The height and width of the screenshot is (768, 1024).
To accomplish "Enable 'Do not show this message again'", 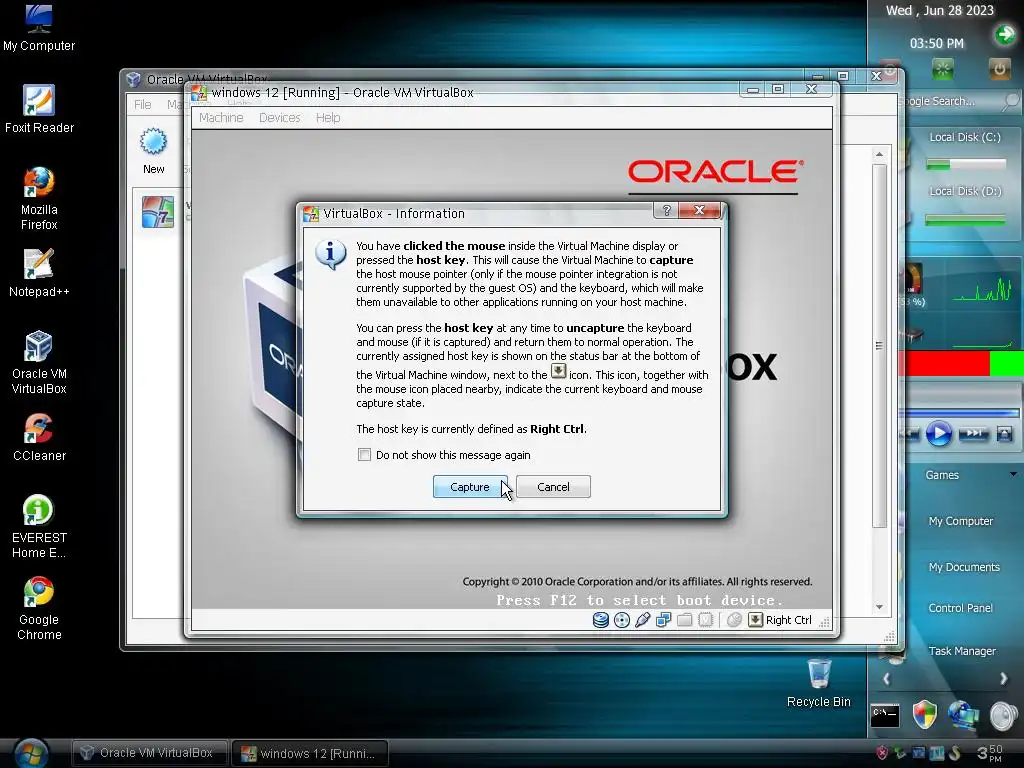I will coord(364,455).
